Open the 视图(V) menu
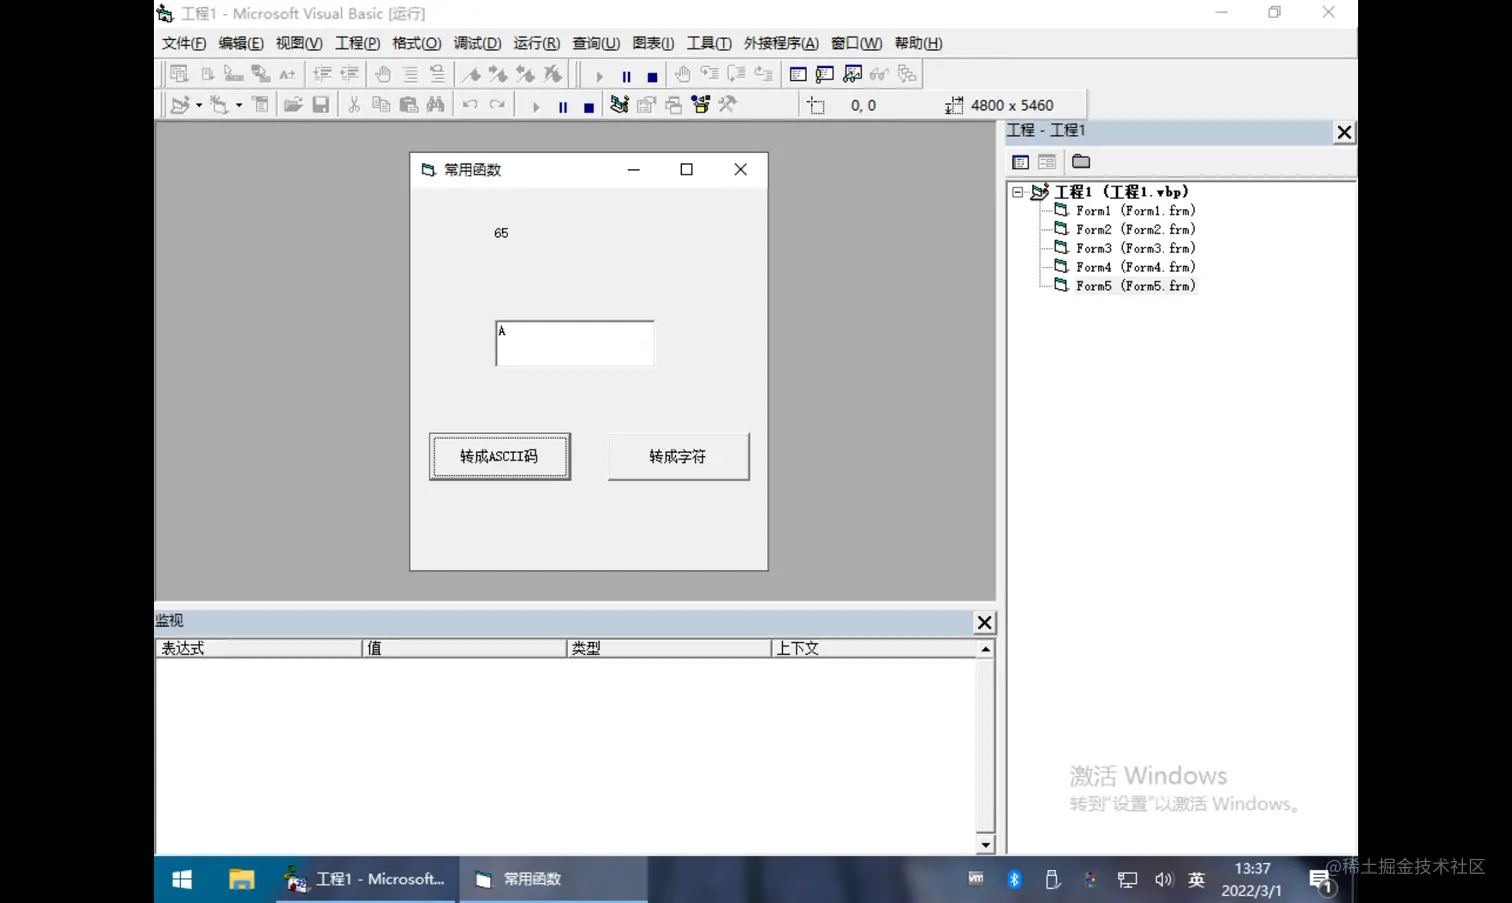 point(299,43)
